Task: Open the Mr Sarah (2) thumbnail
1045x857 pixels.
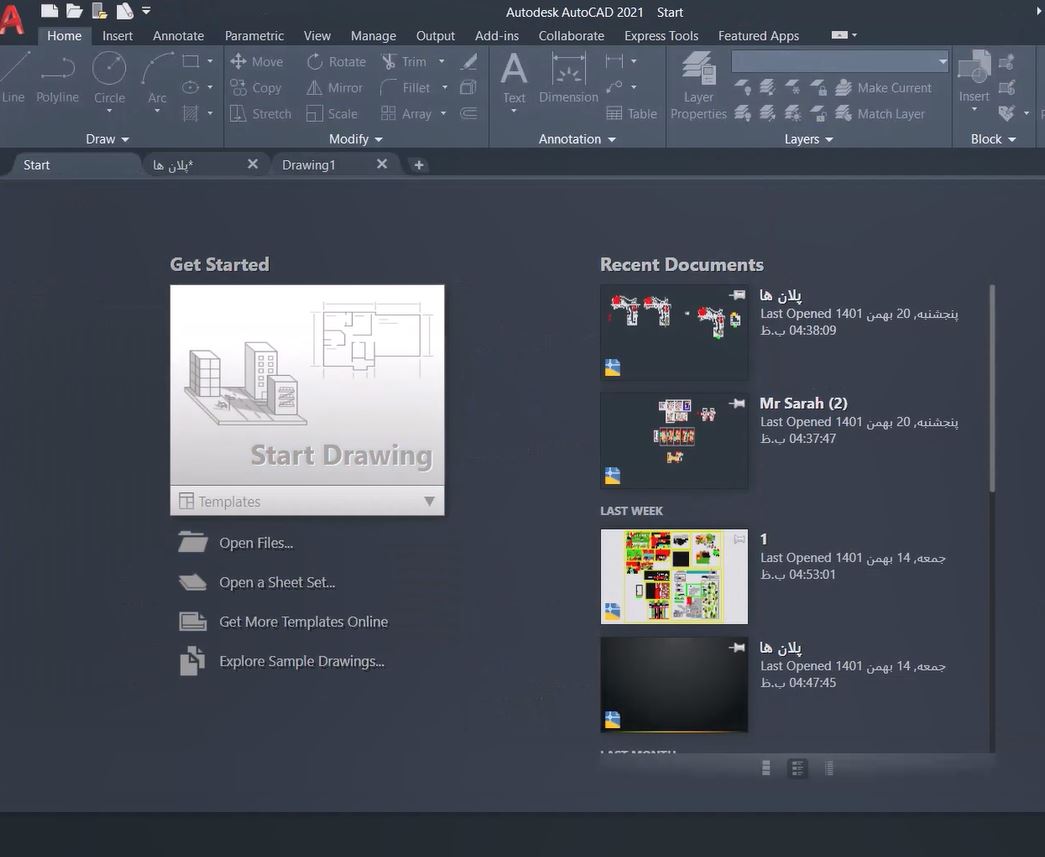Action: coord(674,441)
